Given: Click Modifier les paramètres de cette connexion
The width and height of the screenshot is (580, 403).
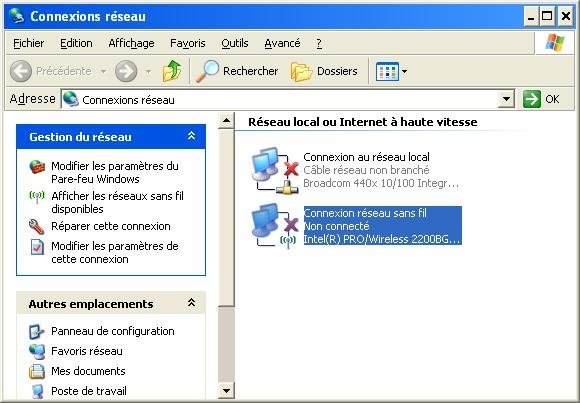Looking at the screenshot, I should [x=115, y=252].
